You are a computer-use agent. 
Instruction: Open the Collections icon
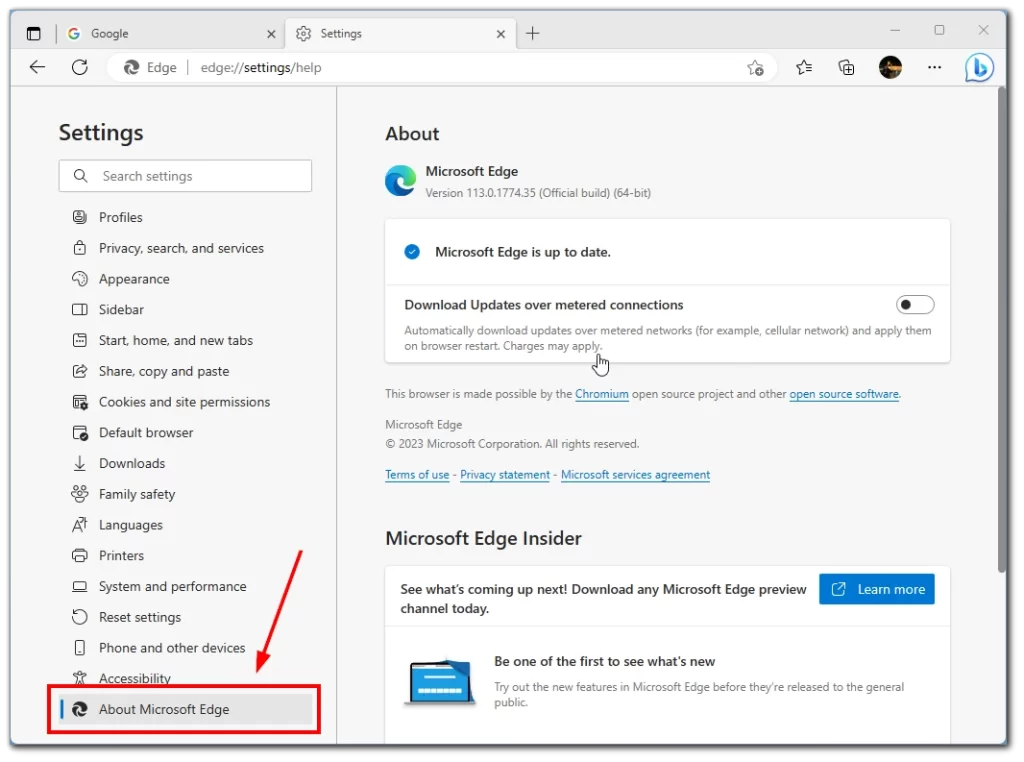(x=846, y=67)
